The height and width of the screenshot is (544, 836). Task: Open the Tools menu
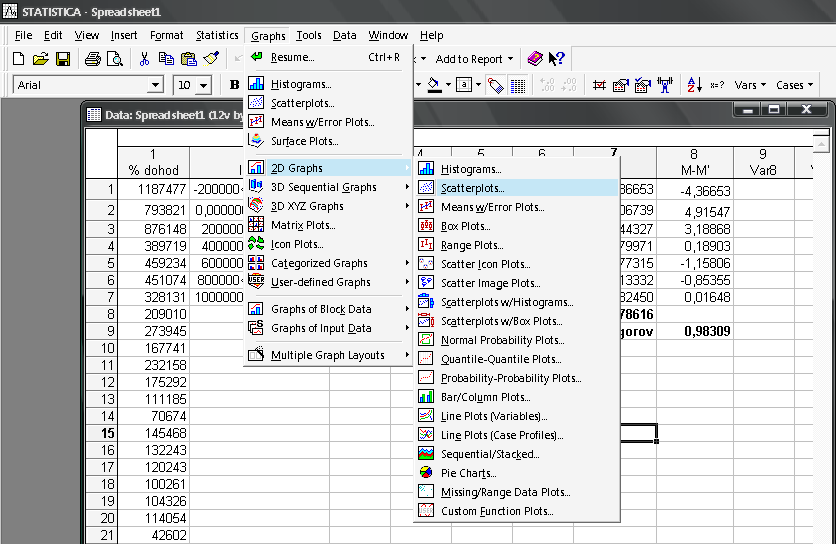pyautogui.click(x=309, y=35)
